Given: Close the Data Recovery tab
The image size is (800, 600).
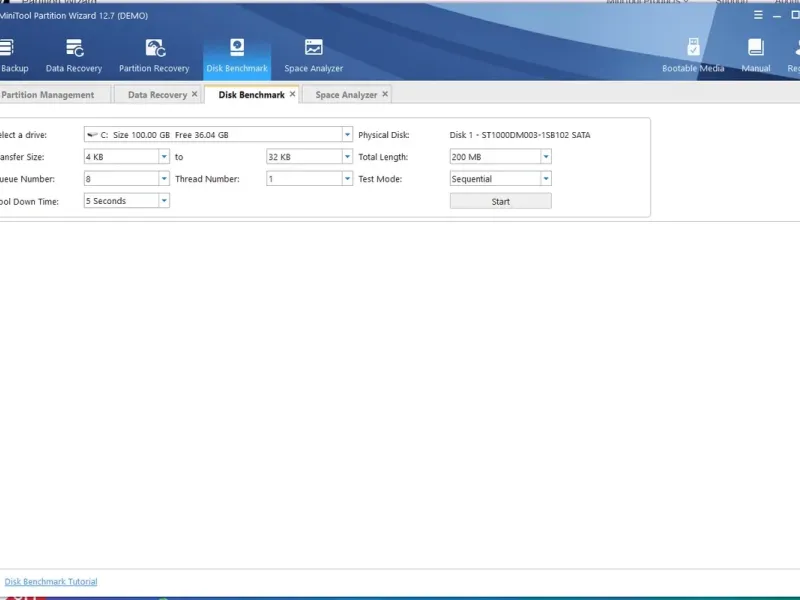Looking at the screenshot, I should coord(194,94).
